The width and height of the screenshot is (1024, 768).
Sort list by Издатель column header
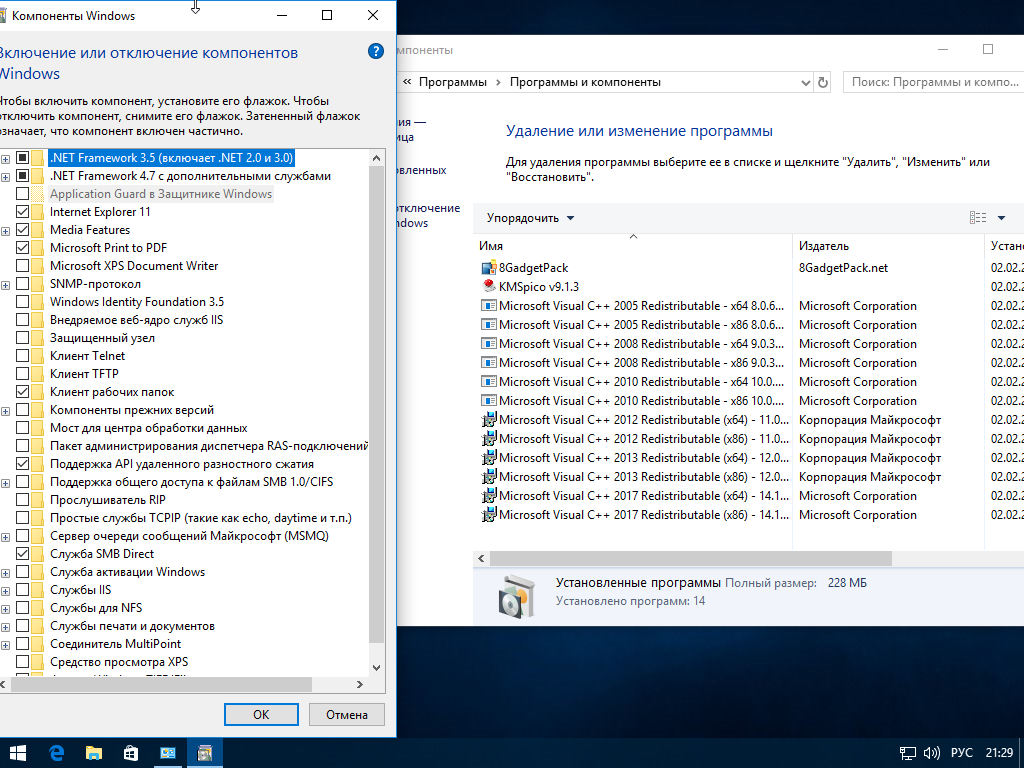pyautogui.click(x=888, y=246)
